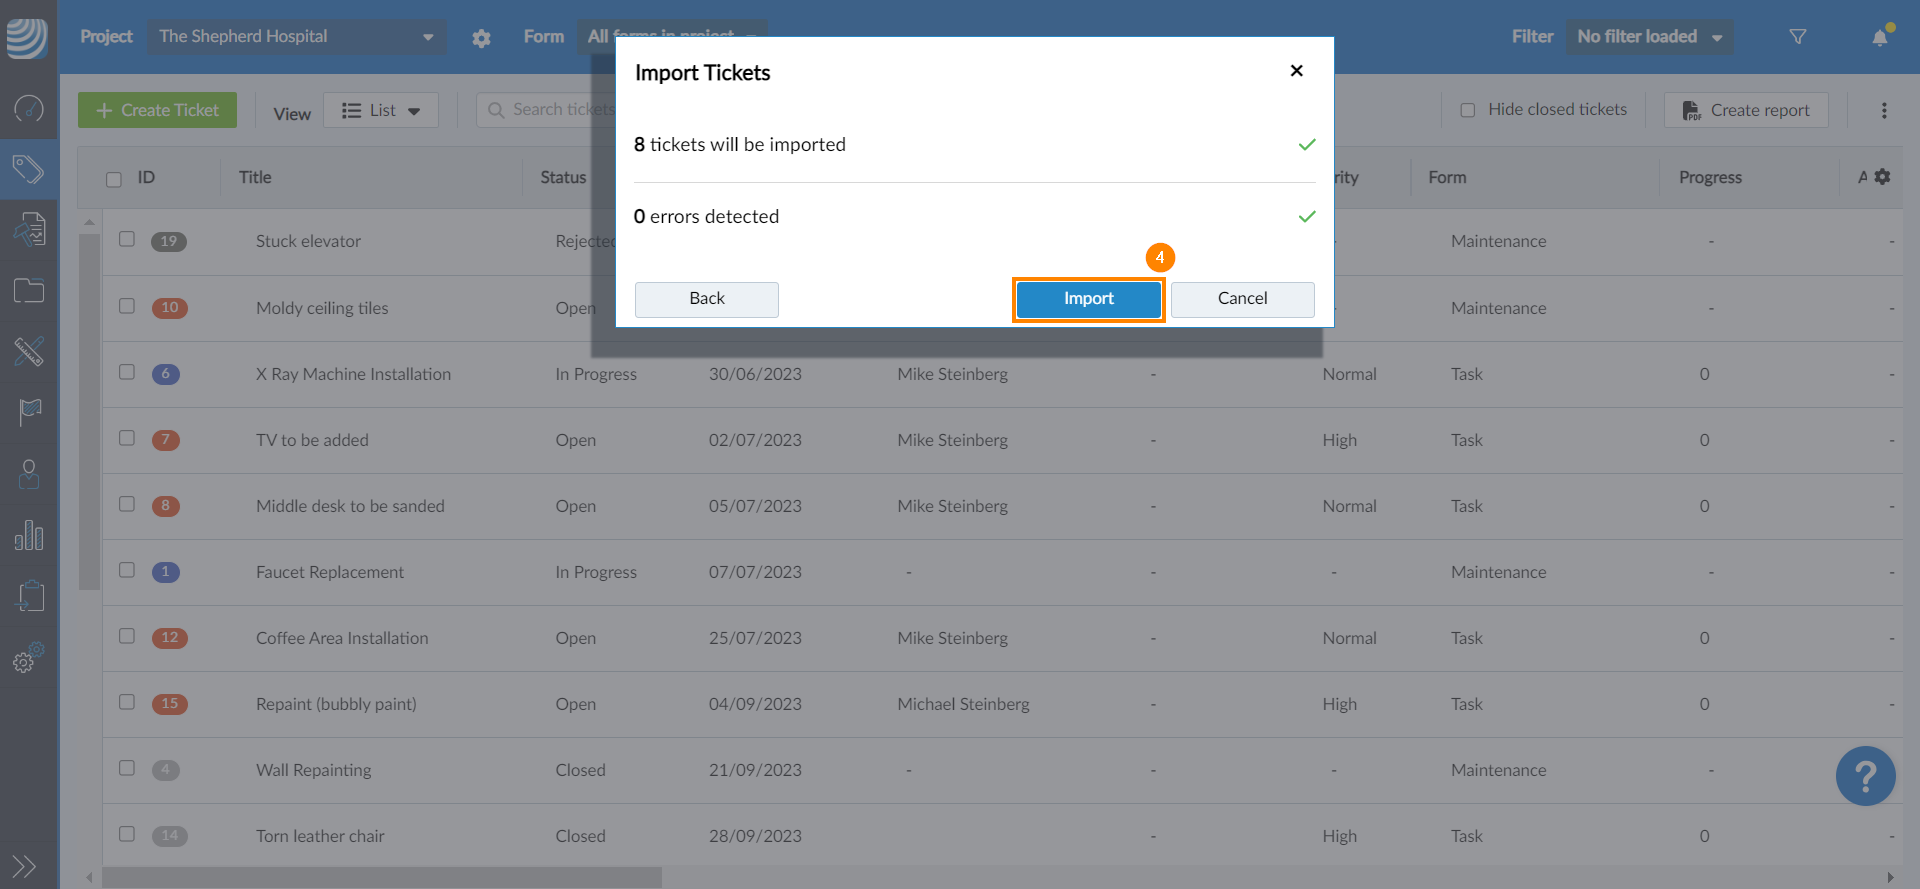Click the Back button in dialog
Viewport: 1920px width, 889px height.
click(x=706, y=299)
